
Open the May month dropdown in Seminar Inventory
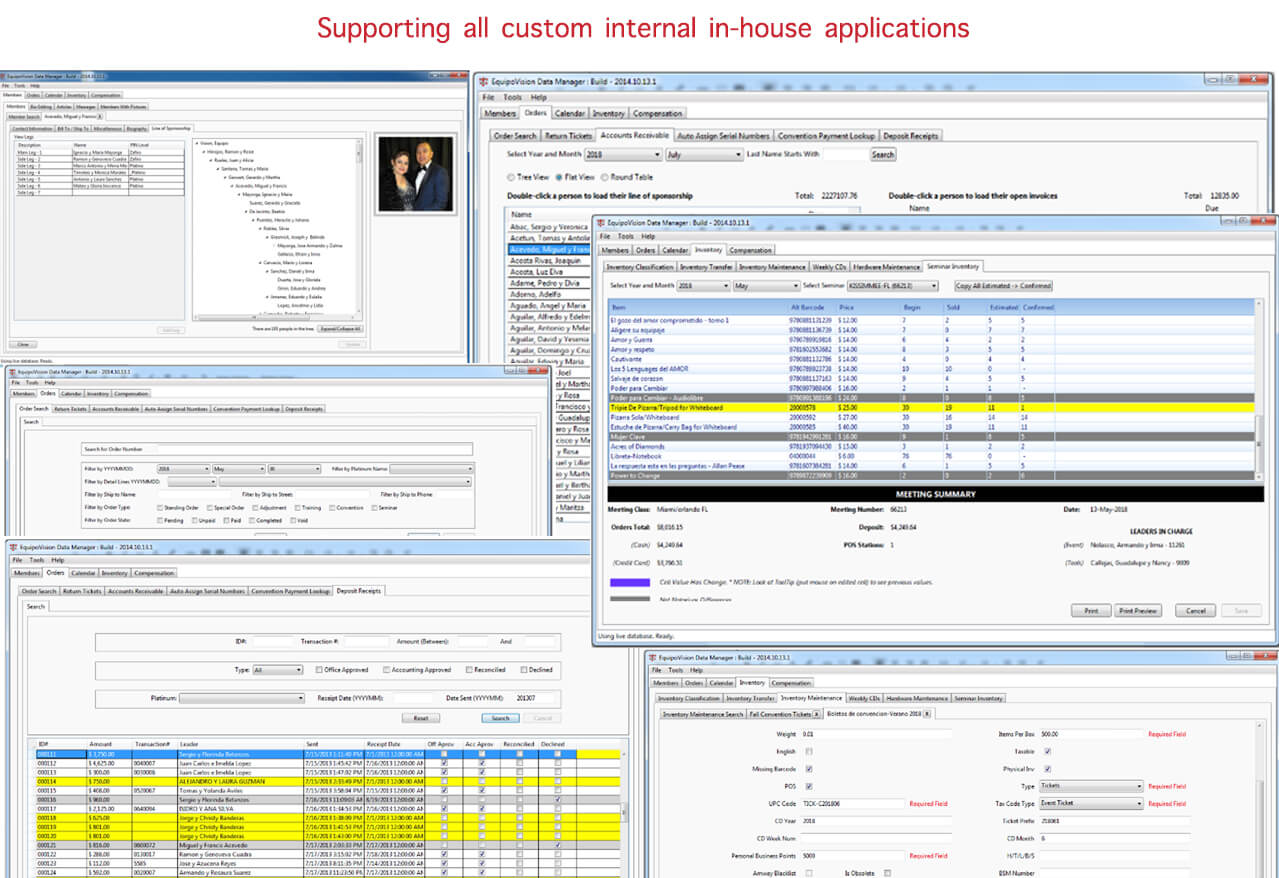768,286
